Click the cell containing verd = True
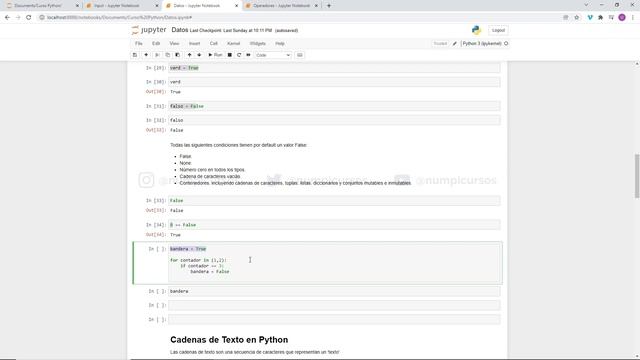This screenshot has height=360, width=640. tap(334, 68)
